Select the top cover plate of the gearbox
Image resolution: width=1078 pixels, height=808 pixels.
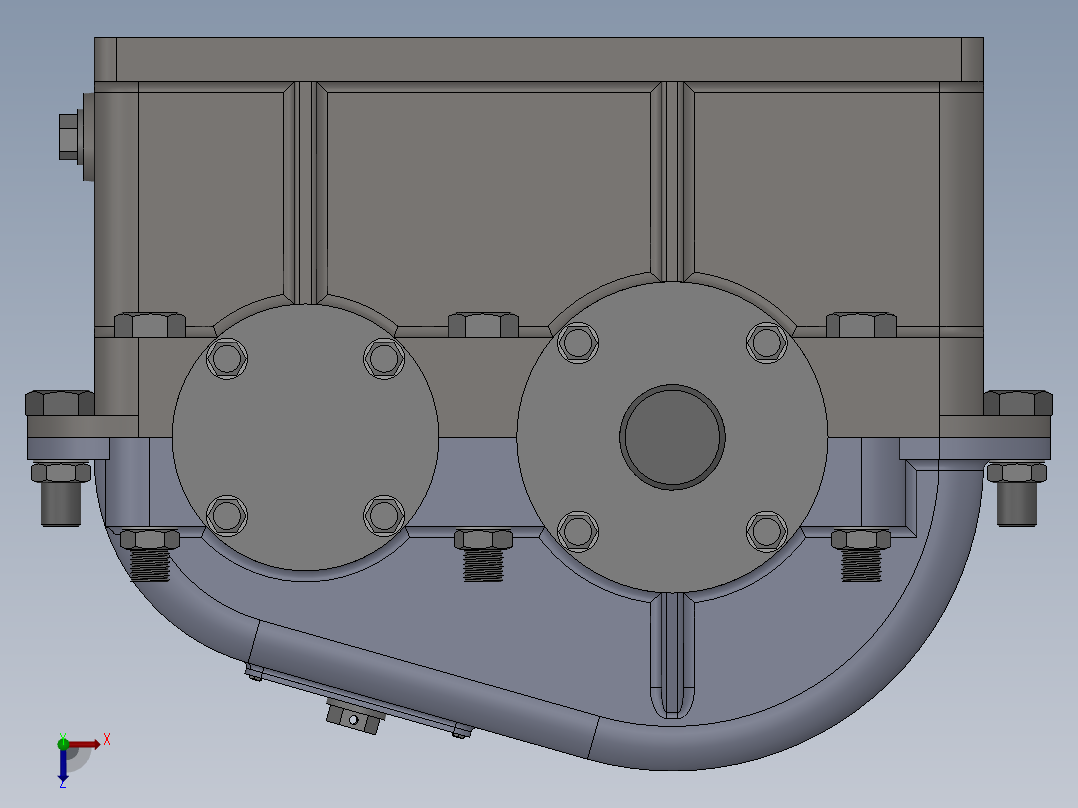(x=538, y=59)
